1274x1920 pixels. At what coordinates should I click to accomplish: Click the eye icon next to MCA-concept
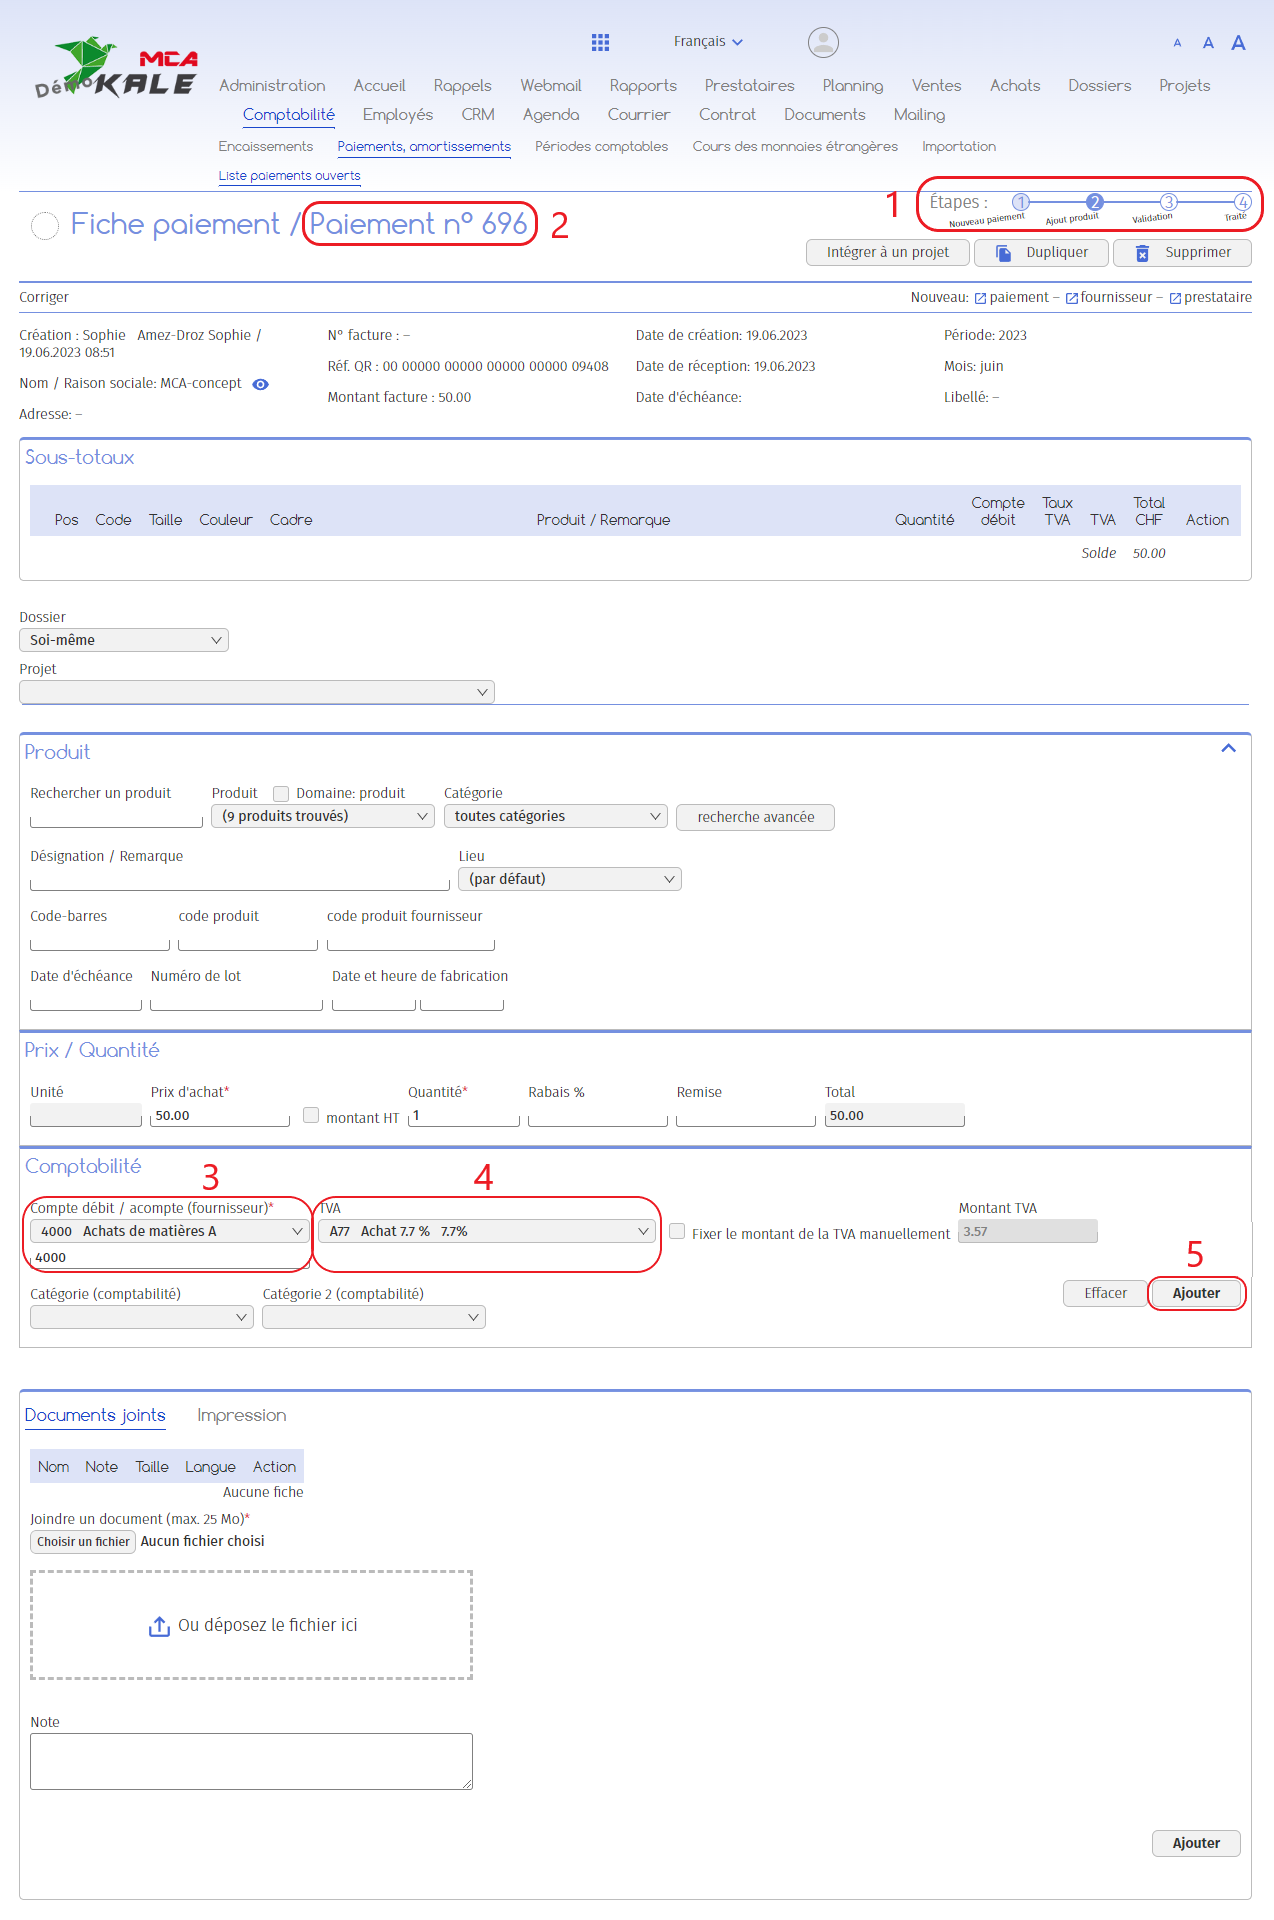(261, 384)
